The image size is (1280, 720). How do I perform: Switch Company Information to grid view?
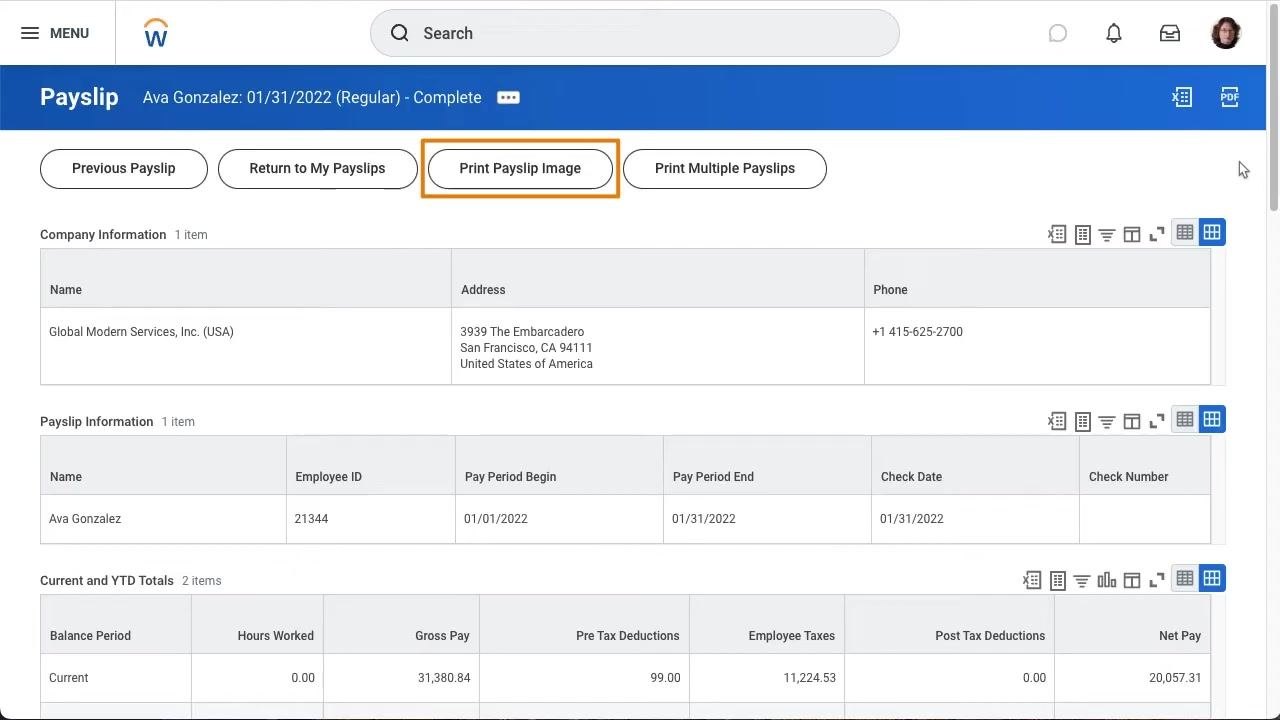coord(1212,232)
